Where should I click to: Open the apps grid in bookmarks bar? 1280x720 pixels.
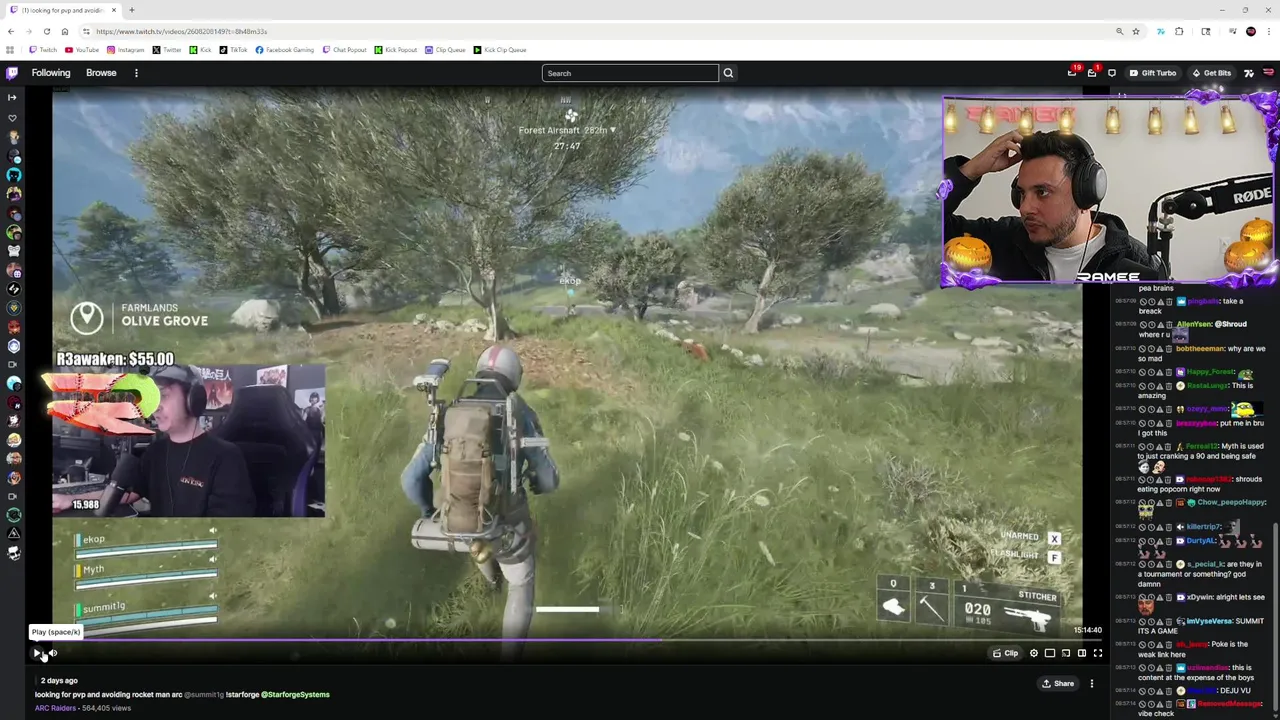[x=10, y=50]
